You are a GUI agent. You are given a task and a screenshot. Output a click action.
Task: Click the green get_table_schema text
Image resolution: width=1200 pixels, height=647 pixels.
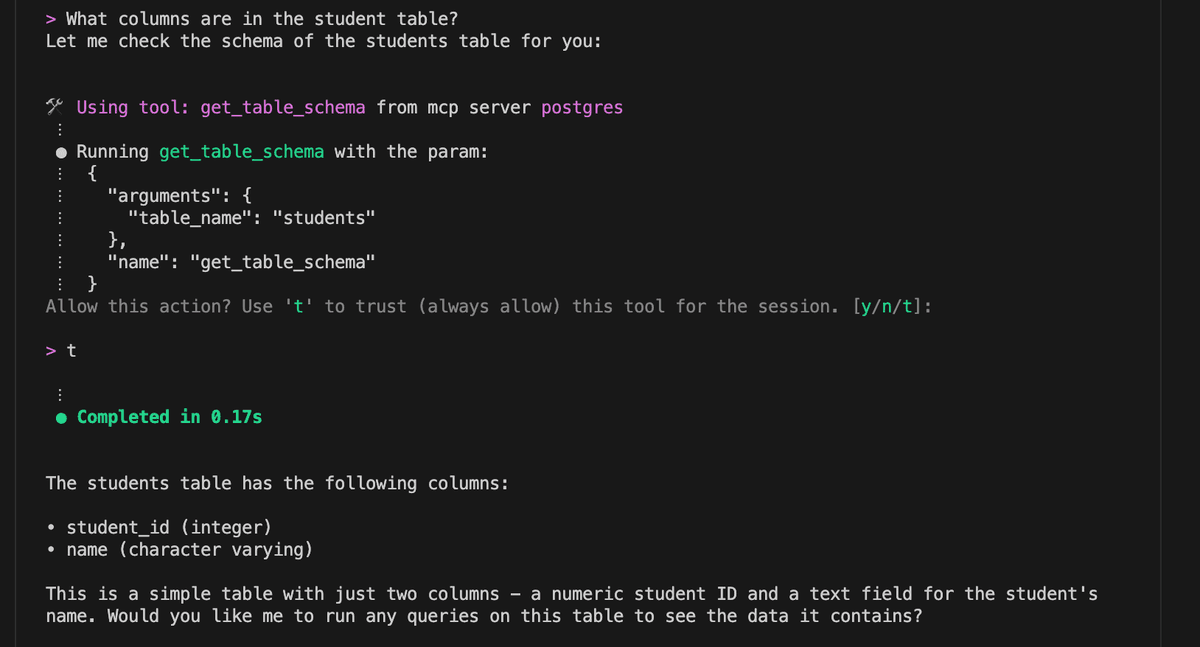click(x=241, y=152)
